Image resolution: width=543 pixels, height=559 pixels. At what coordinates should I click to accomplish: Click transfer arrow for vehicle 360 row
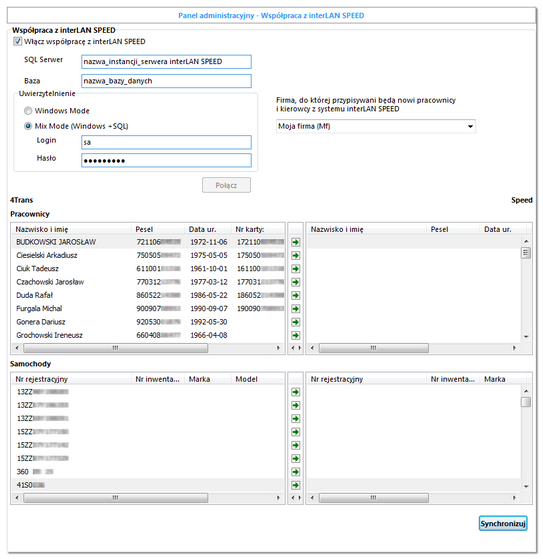tap(295, 472)
